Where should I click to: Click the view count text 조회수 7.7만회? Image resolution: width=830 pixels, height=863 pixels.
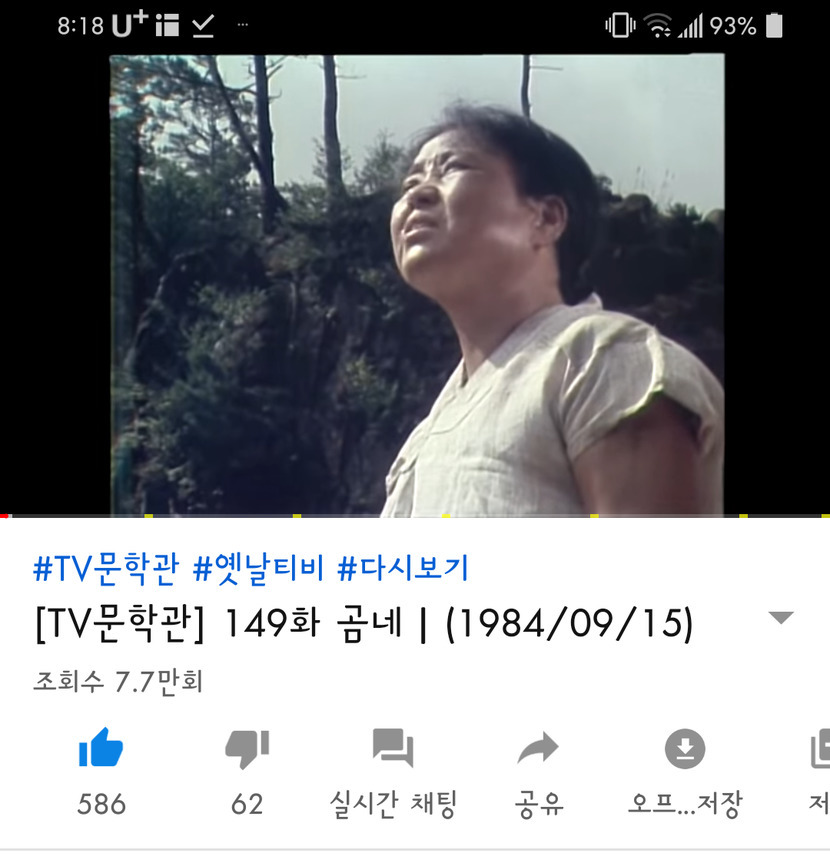tap(118, 681)
